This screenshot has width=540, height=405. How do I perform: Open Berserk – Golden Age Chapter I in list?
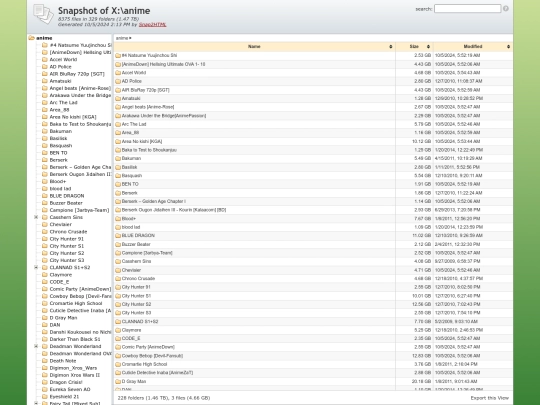[x=154, y=201]
